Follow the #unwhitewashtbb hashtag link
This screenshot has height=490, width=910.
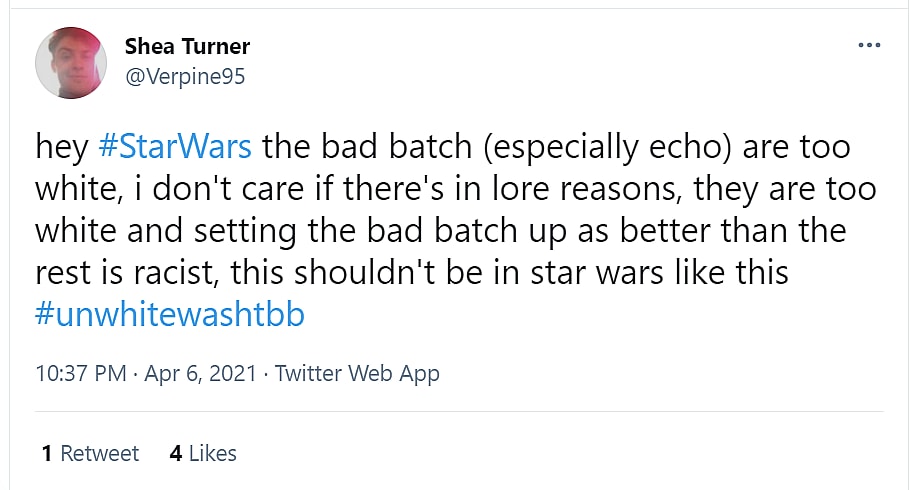pyautogui.click(x=169, y=315)
